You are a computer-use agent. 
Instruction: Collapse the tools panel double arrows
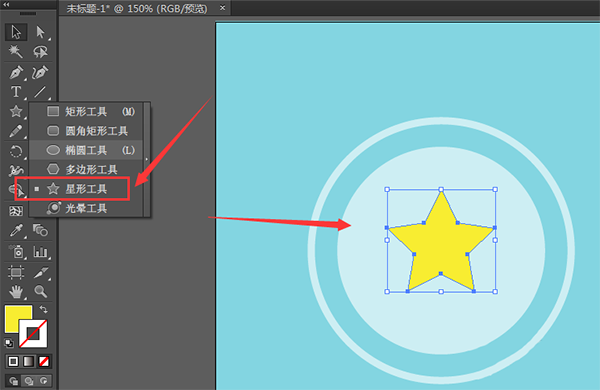coord(6,4)
